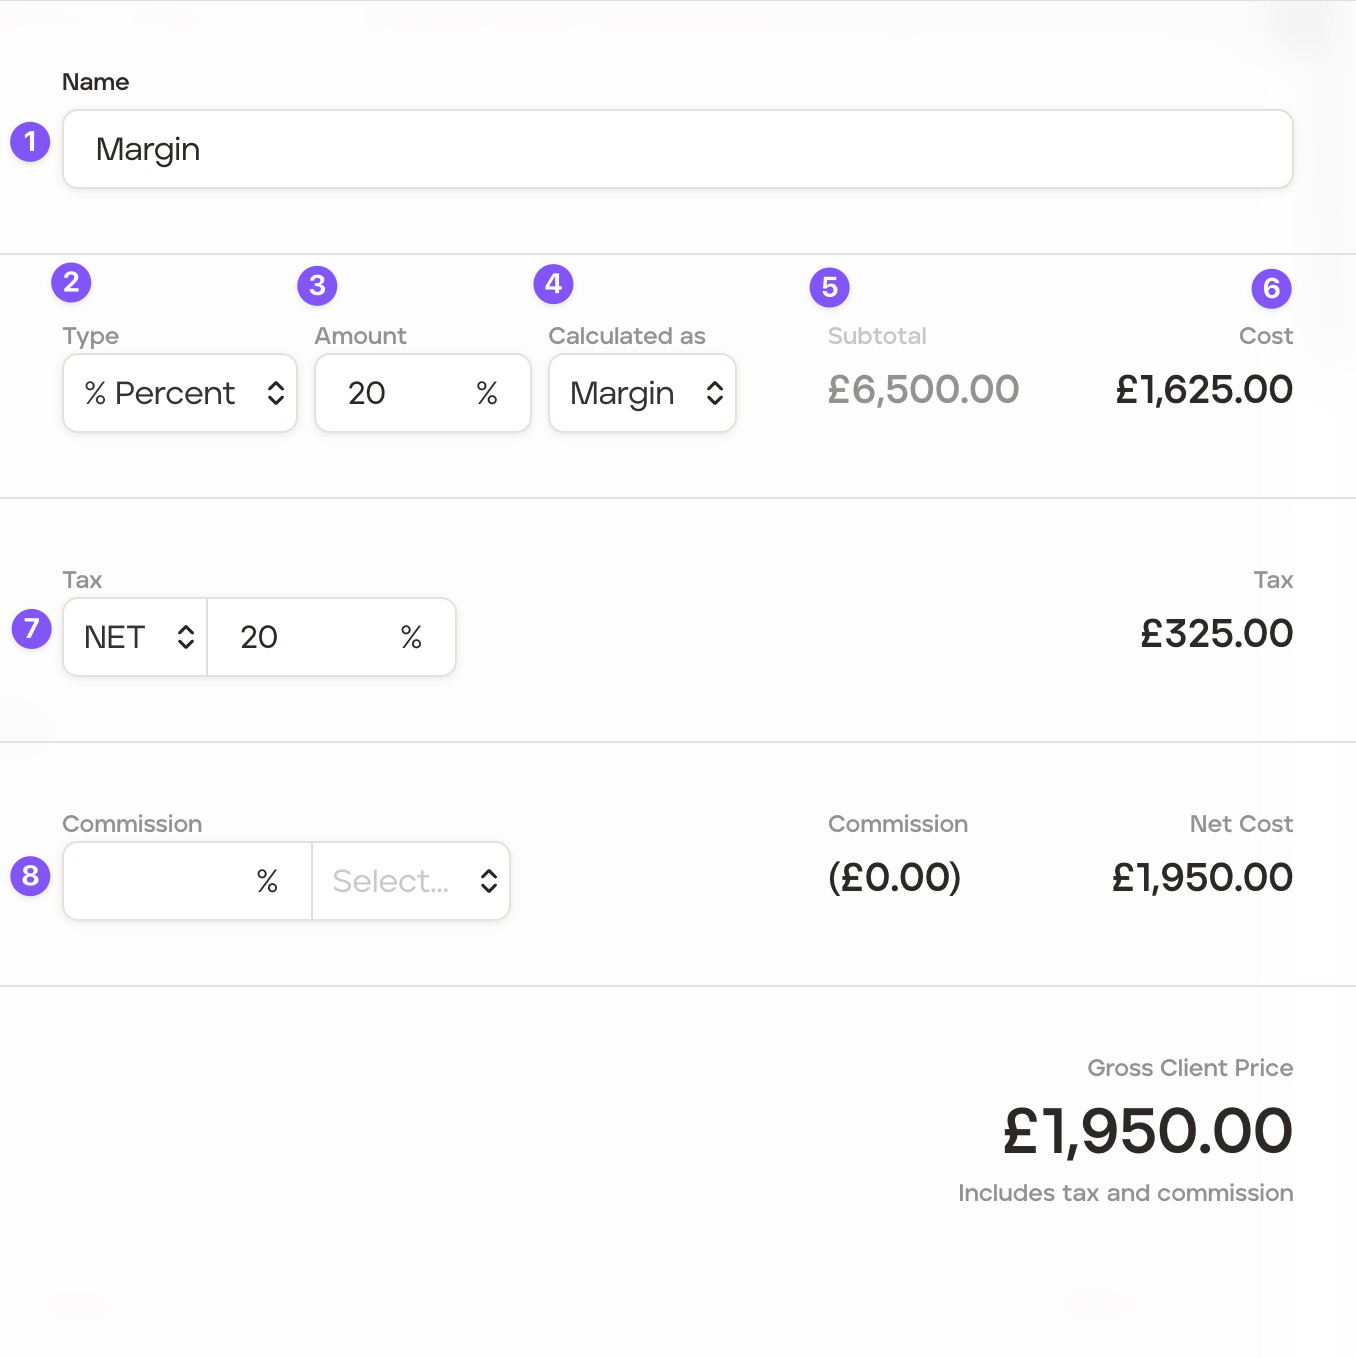Click the Gross Client Price total £1,950.00
The width and height of the screenshot is (1356, 1358).
tap(1147, 1131)
